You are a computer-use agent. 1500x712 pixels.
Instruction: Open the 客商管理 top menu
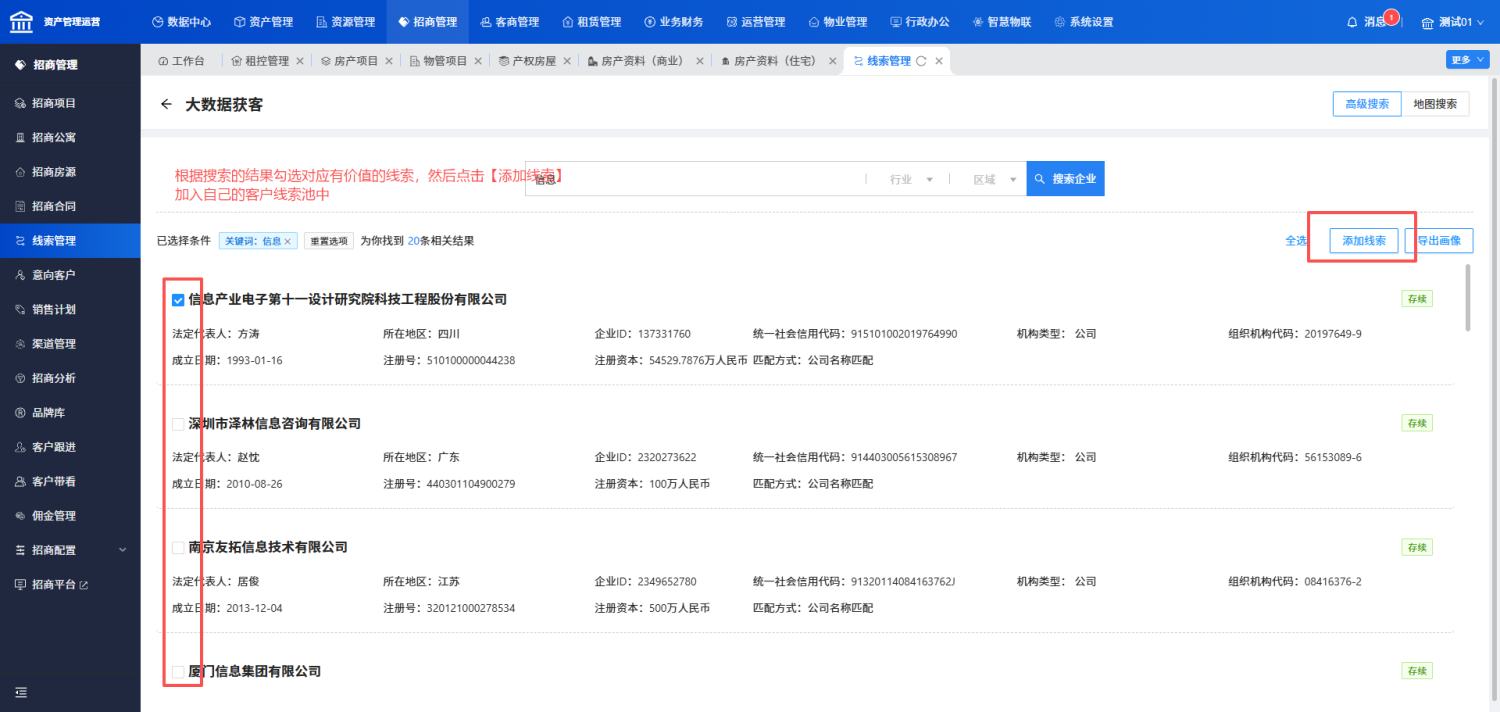(509, 22)
